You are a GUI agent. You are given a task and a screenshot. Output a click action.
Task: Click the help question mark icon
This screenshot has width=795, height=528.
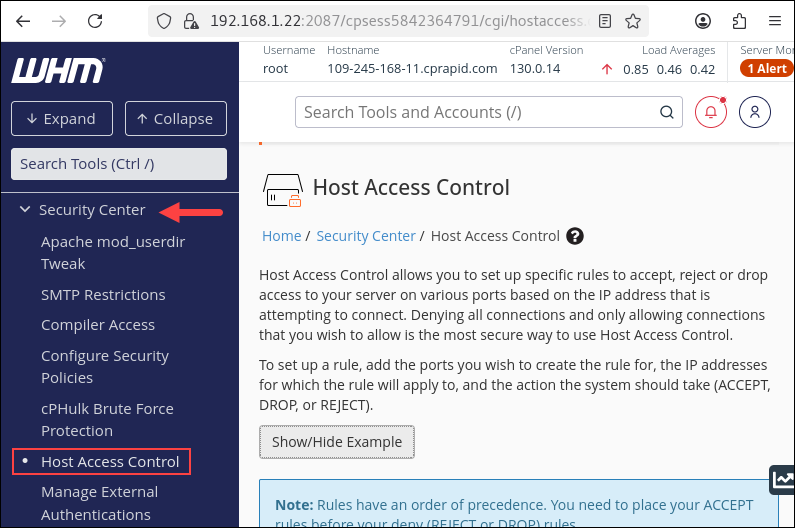(574, 237)
